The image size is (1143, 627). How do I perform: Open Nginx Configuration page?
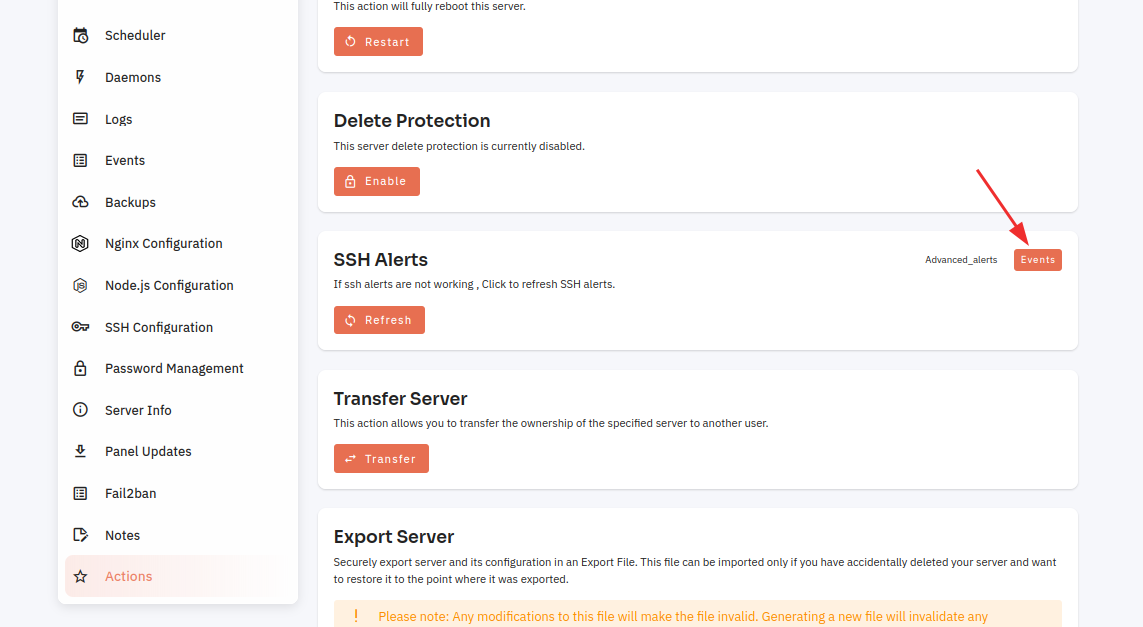(178, 244)
